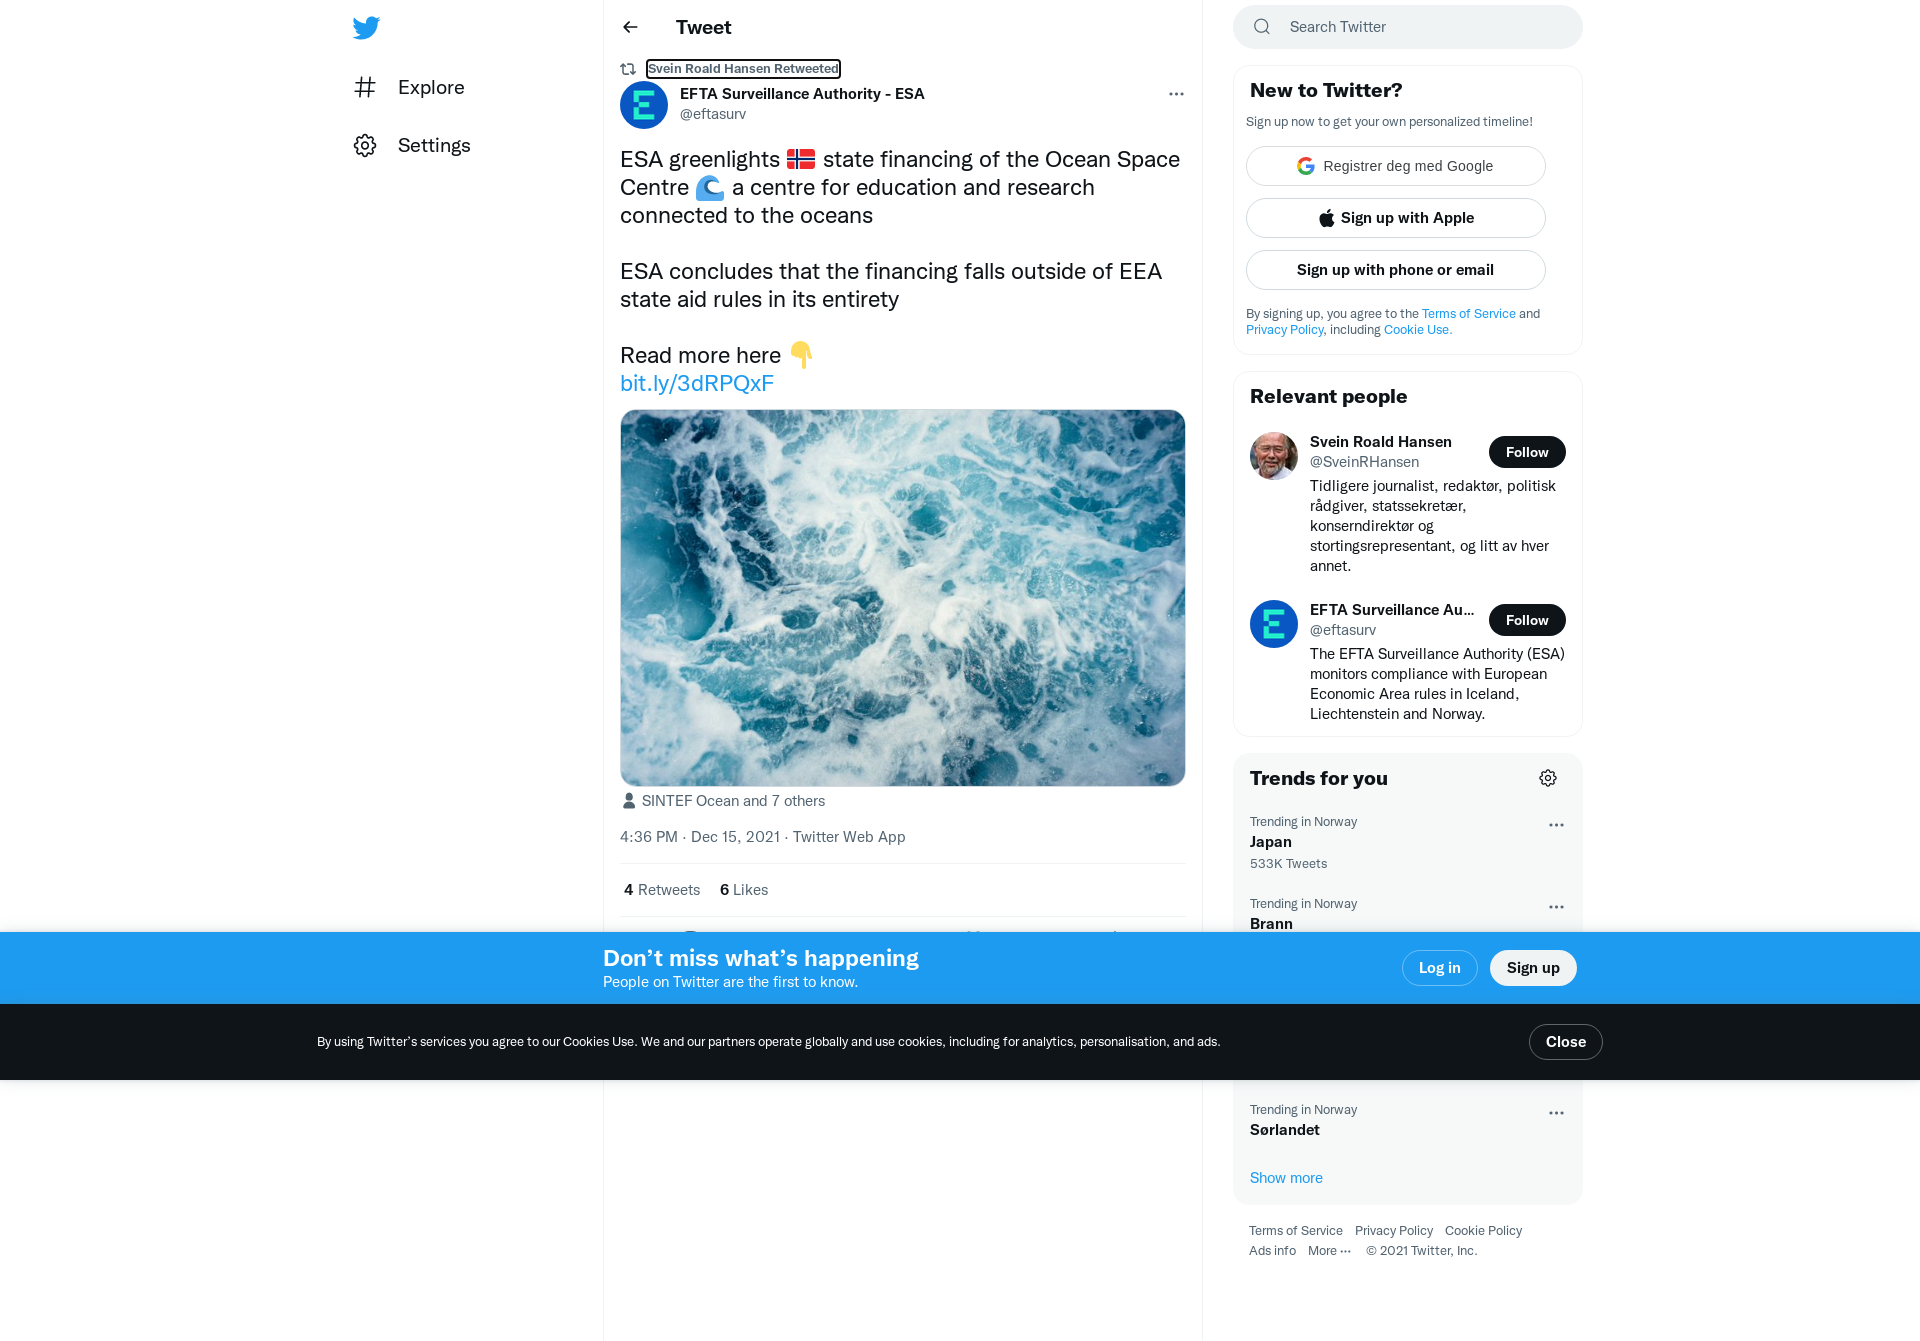The width and height of the screenshot is (1920, 1341).
Task: Follow Svein Roald Hansen
Action: 1527,452
